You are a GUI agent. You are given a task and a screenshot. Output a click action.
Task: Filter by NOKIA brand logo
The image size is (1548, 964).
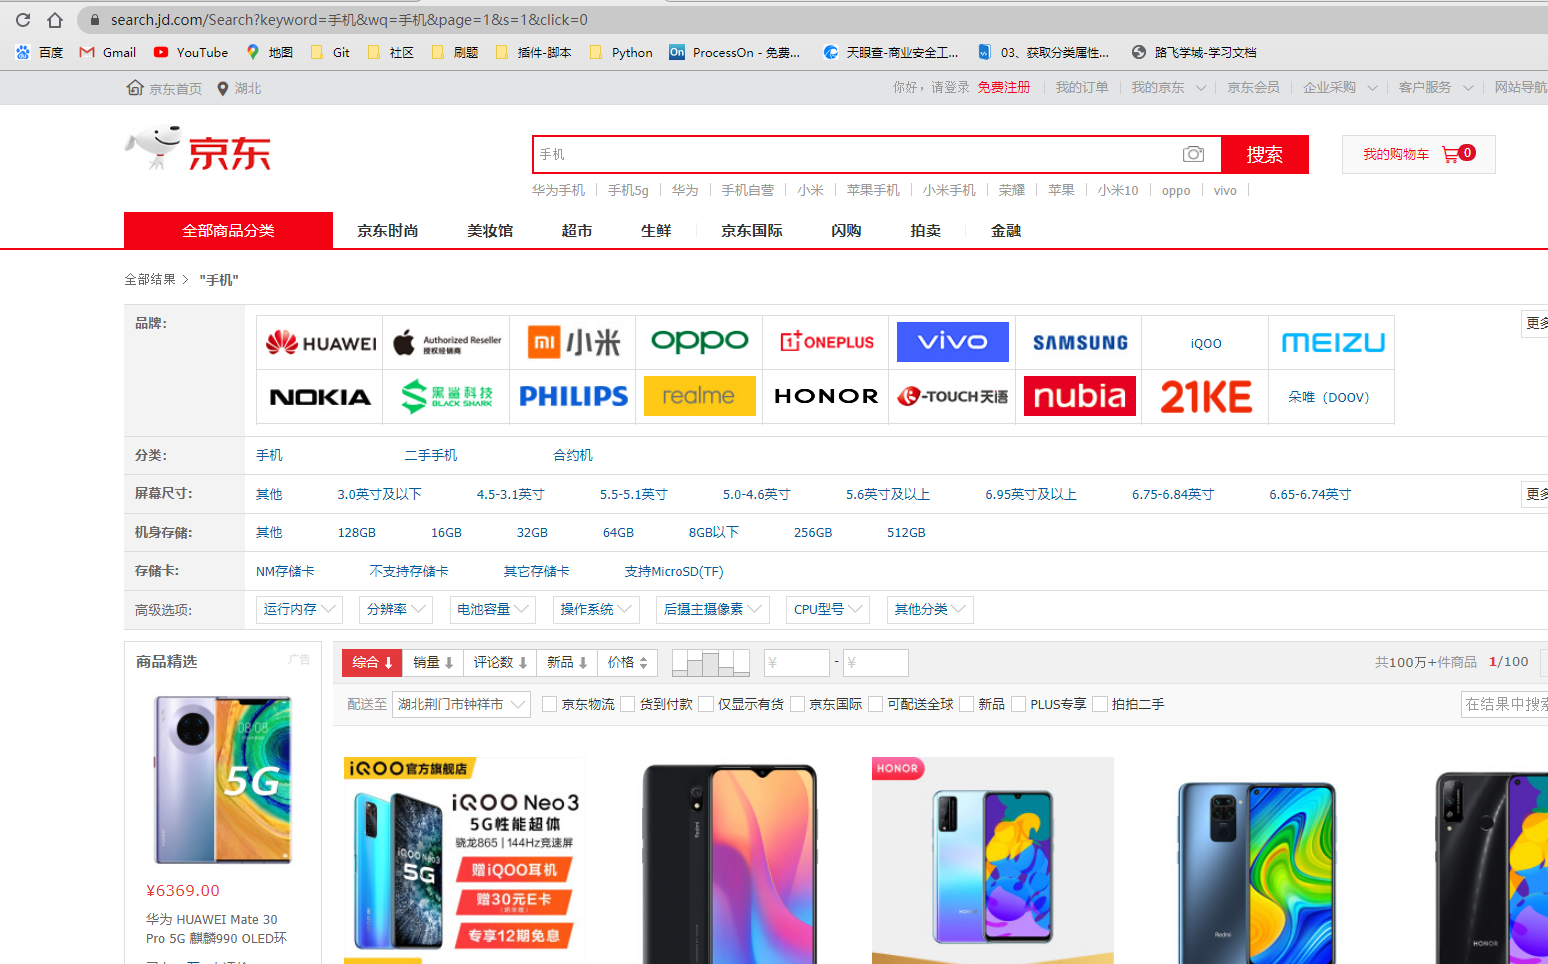click(x=320, y=397)
